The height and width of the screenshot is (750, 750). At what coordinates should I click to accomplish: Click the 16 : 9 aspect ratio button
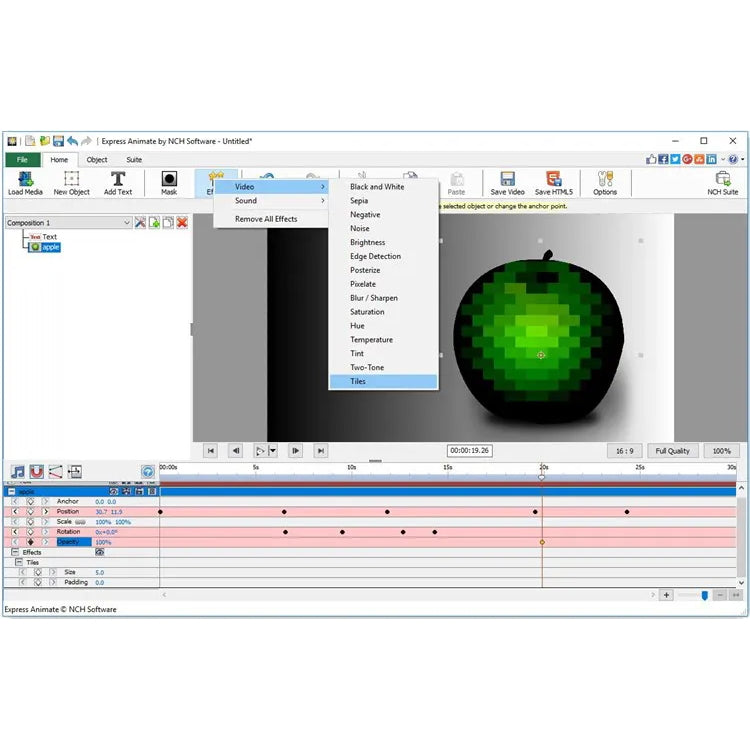point(624,451)
